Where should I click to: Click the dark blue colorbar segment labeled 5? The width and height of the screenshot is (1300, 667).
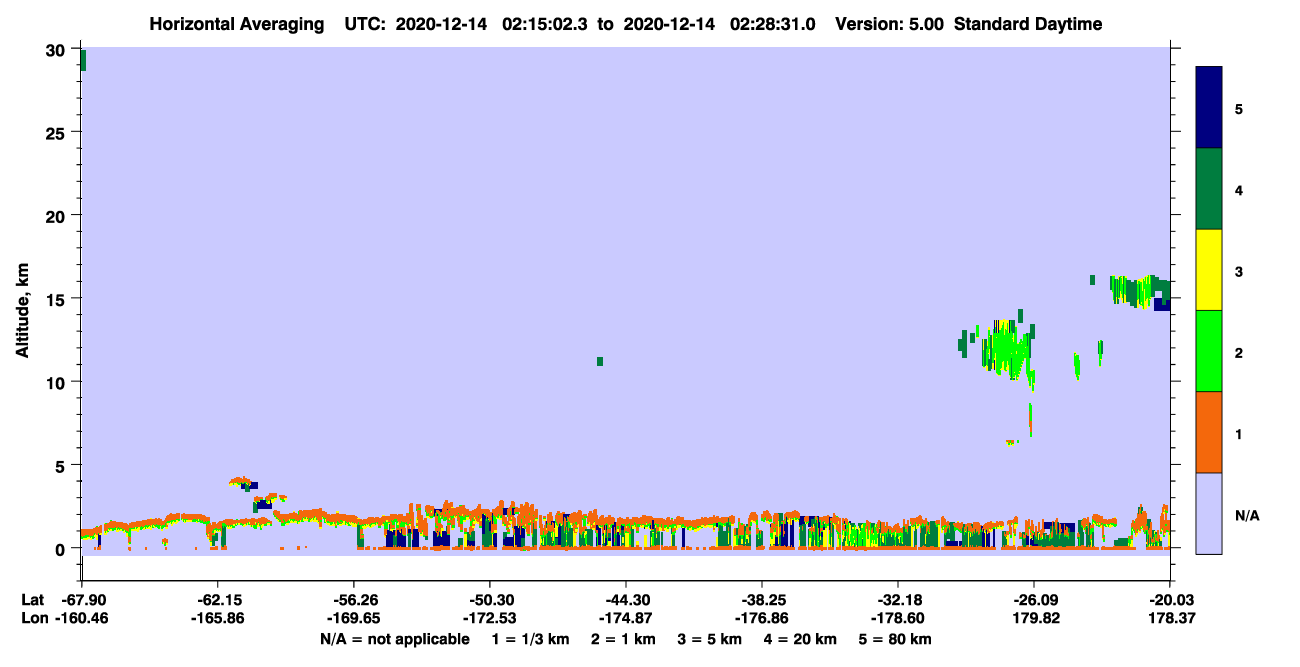[1209, 108]
